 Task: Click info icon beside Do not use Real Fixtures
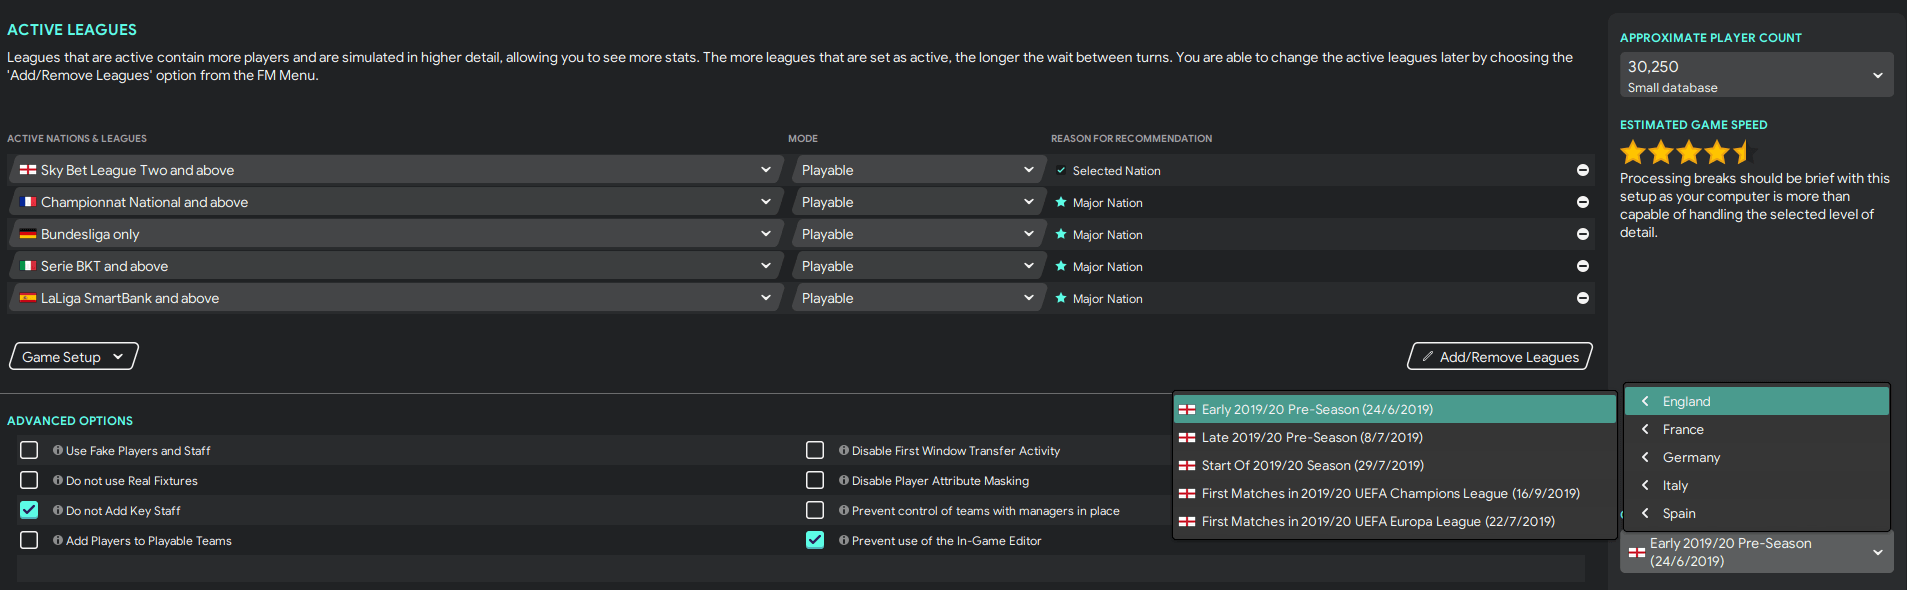(x=58, y=480)
